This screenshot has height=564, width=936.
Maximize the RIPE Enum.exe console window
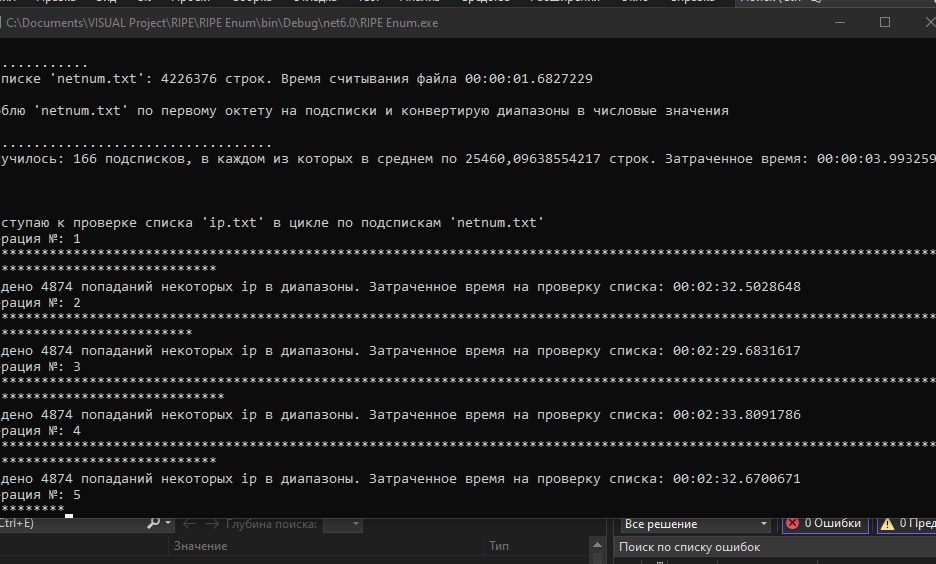[x=885, y=23]
